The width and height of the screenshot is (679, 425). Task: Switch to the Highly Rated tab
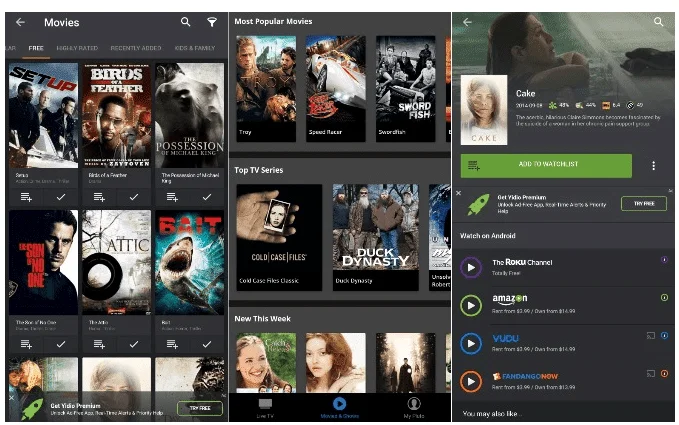(77, 48)
